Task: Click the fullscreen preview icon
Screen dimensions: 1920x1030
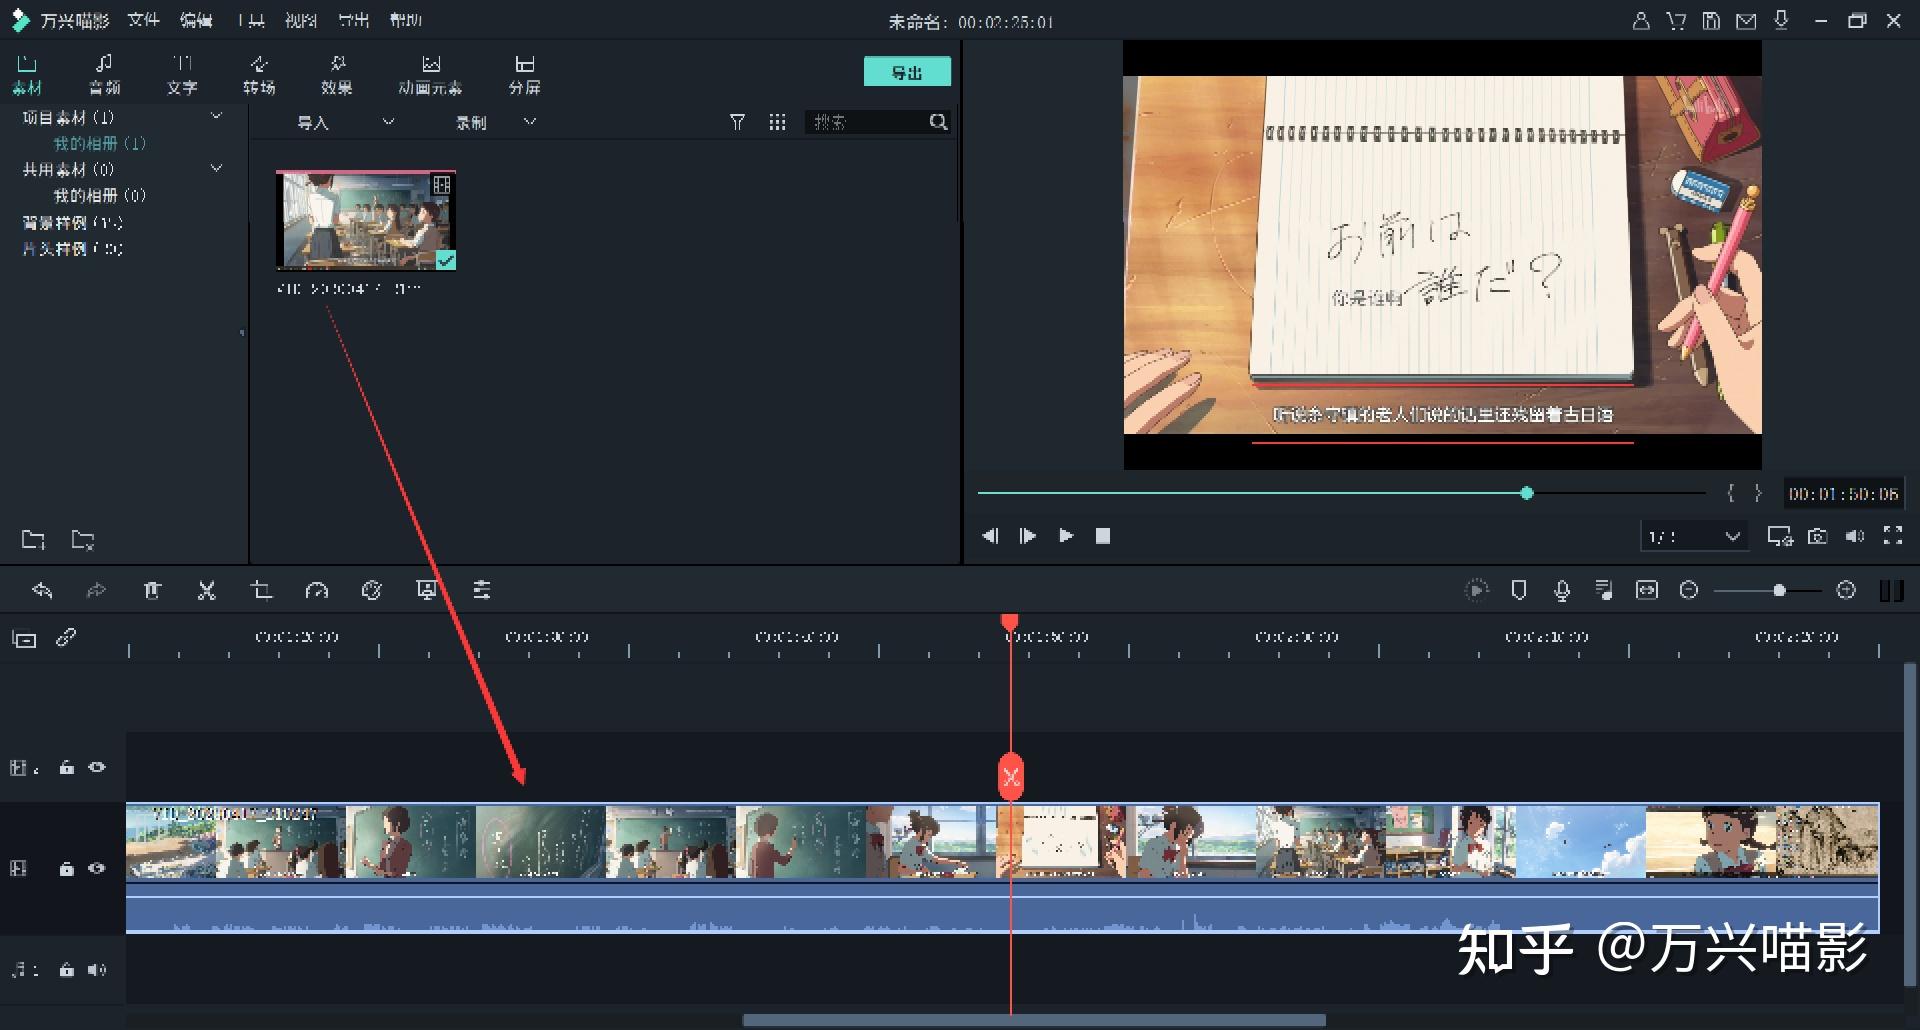Action: [x=1893, y=535]
